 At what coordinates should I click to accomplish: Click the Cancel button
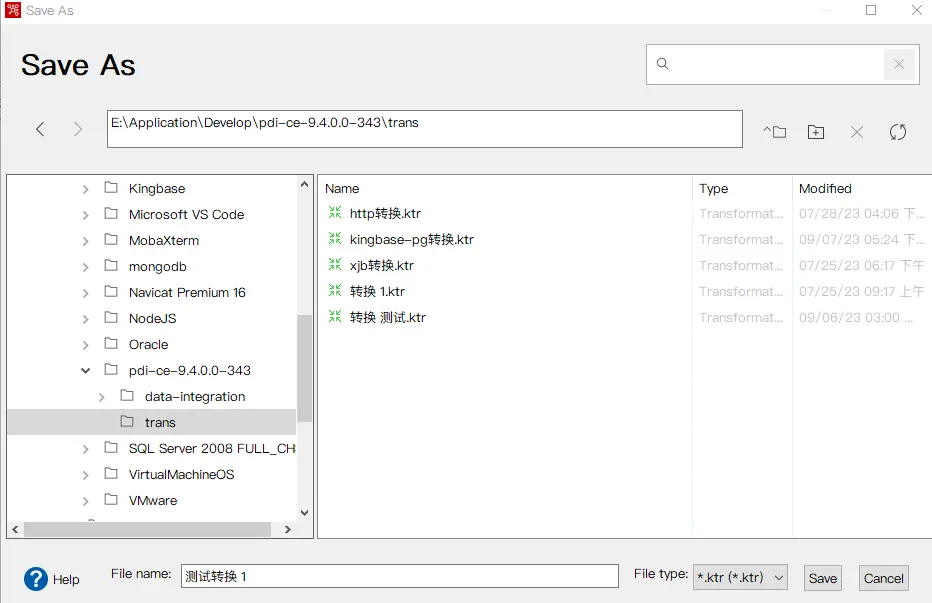click(x=884, y=578)
